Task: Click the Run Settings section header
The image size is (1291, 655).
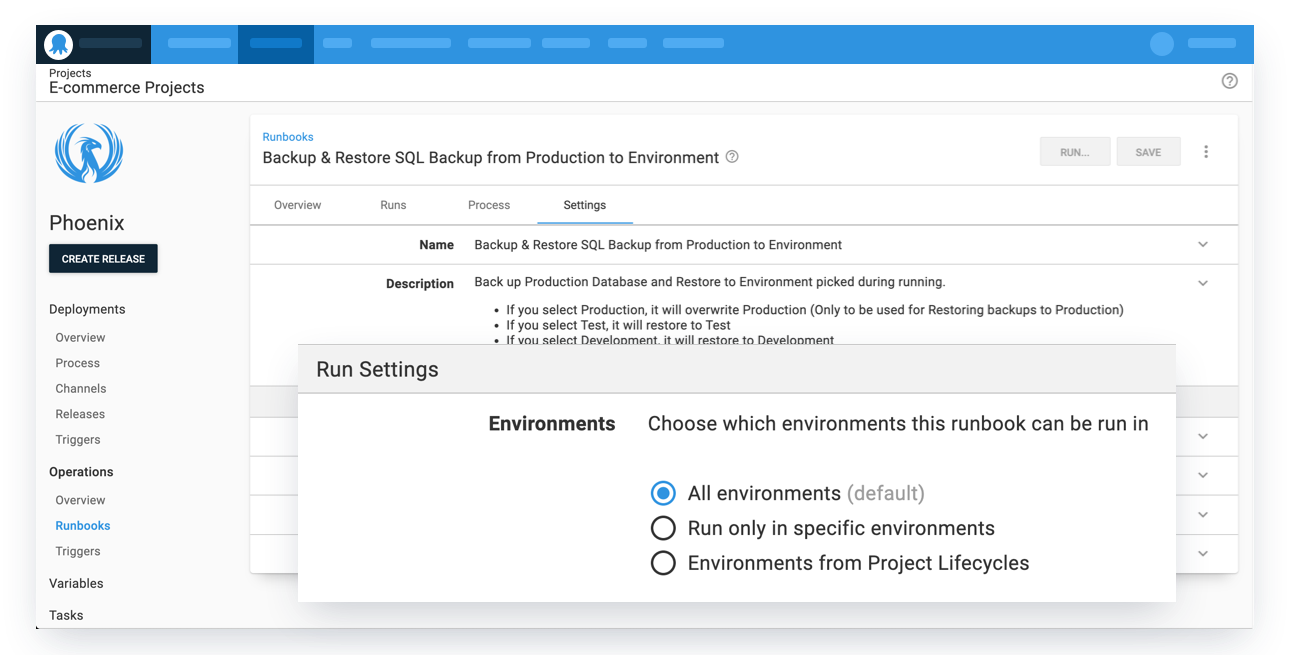Action: pyautogui.click(x=737, y=369)
